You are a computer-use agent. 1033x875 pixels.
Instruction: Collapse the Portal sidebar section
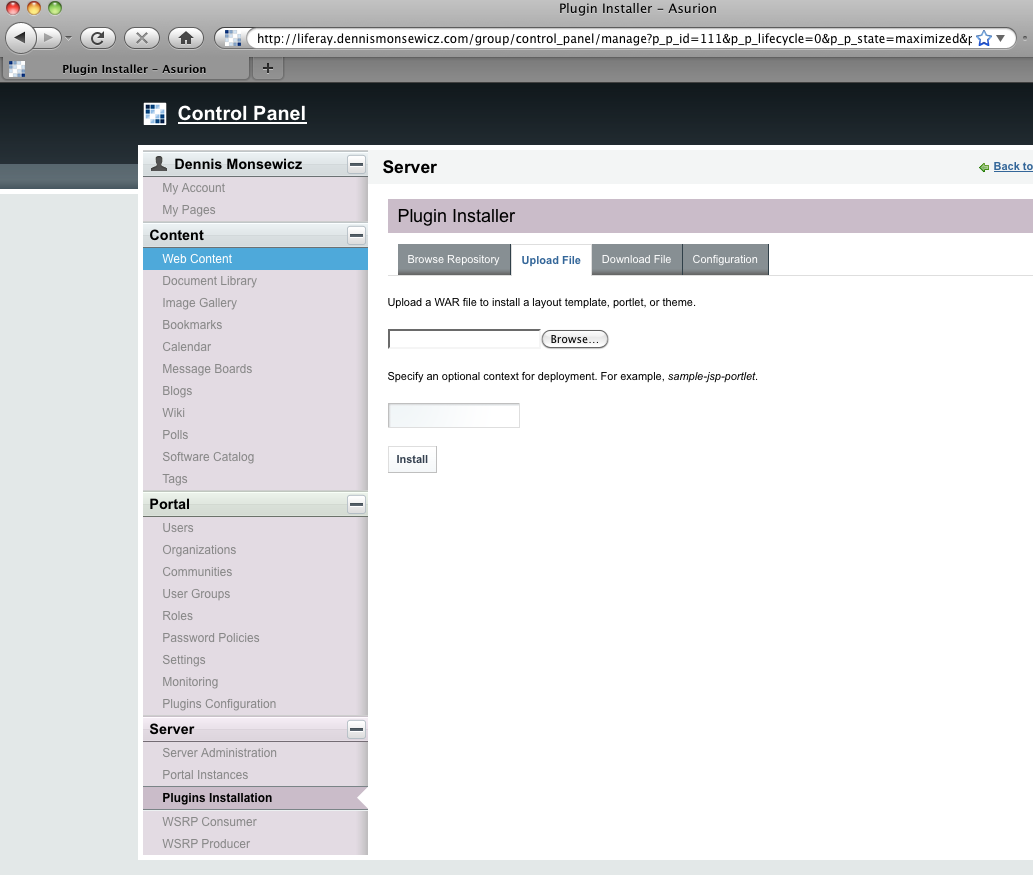point(356,504)
